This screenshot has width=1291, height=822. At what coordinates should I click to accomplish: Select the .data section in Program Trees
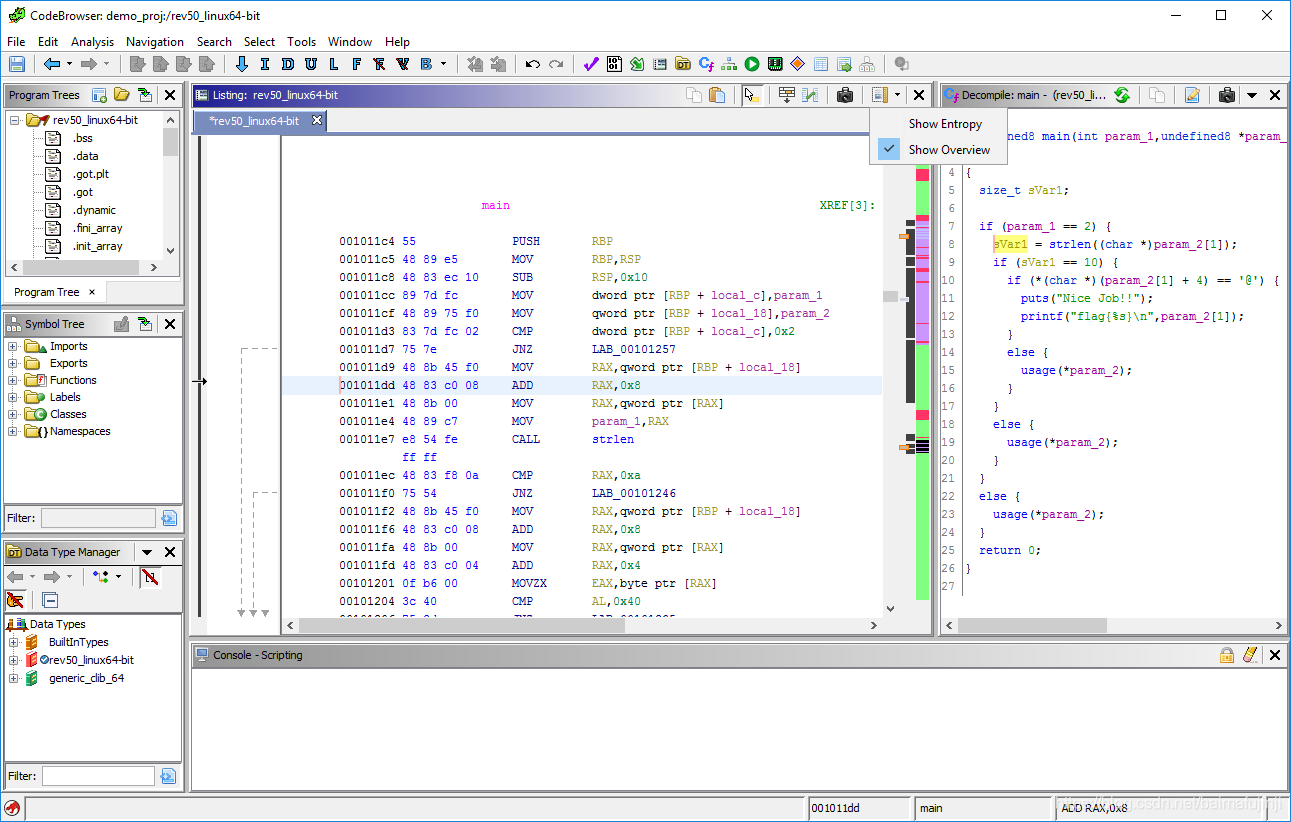click(x=85, y=156)
